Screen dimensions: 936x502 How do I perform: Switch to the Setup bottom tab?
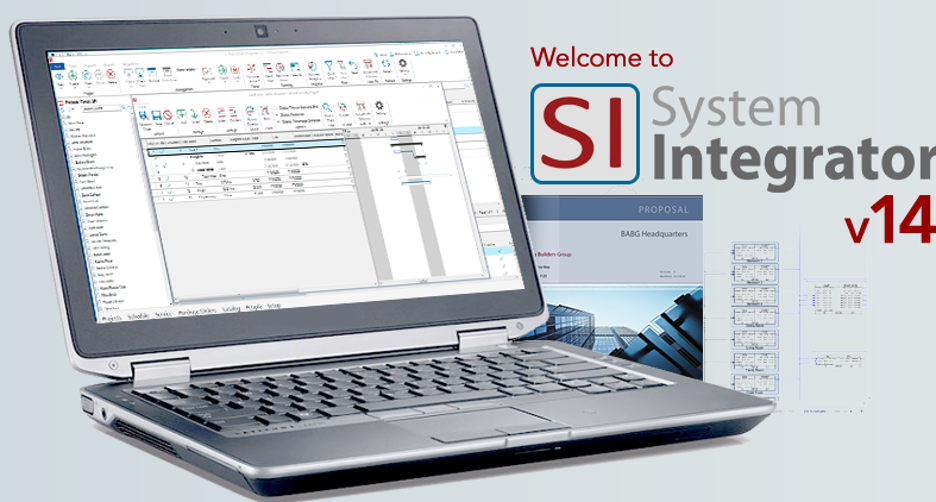pos(274,306)
